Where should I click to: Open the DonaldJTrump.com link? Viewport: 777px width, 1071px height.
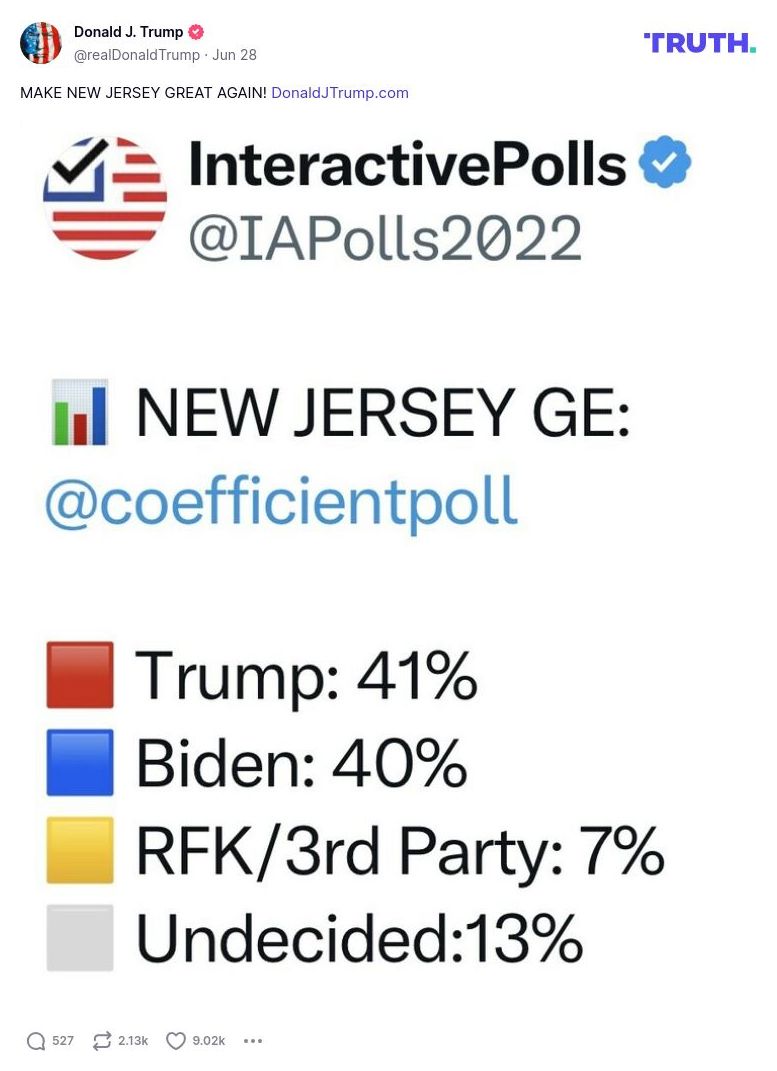tap(340, 93)
